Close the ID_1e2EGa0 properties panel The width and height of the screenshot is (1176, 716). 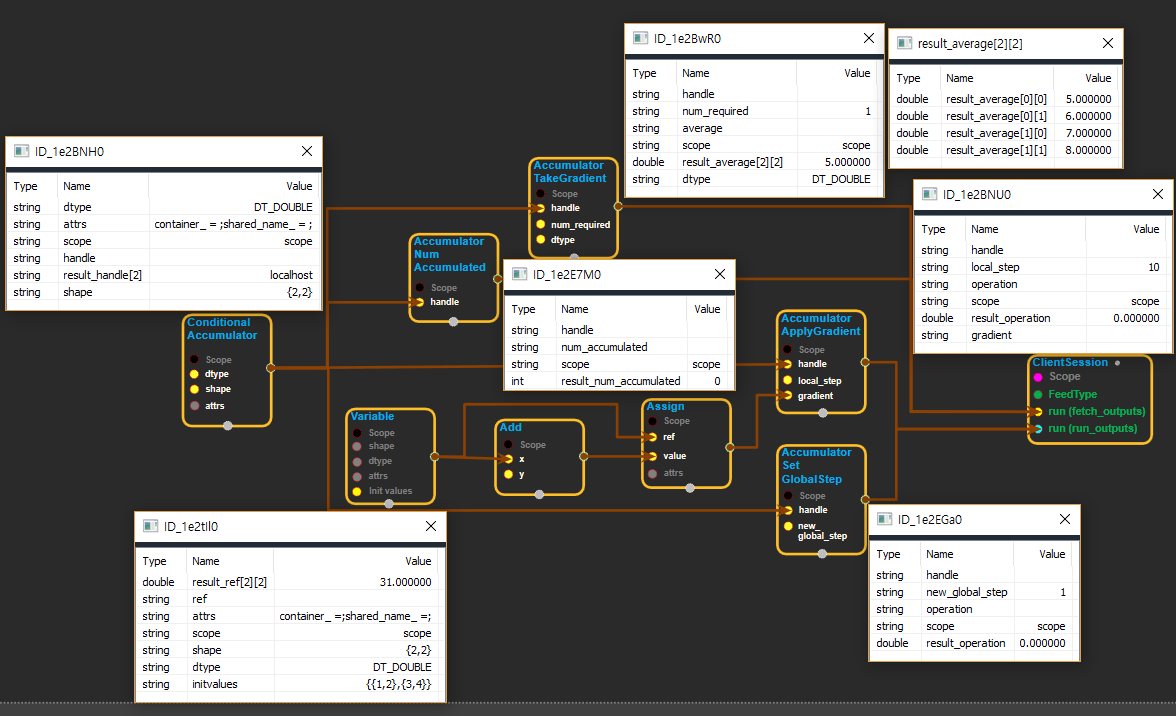(1064, 519)
